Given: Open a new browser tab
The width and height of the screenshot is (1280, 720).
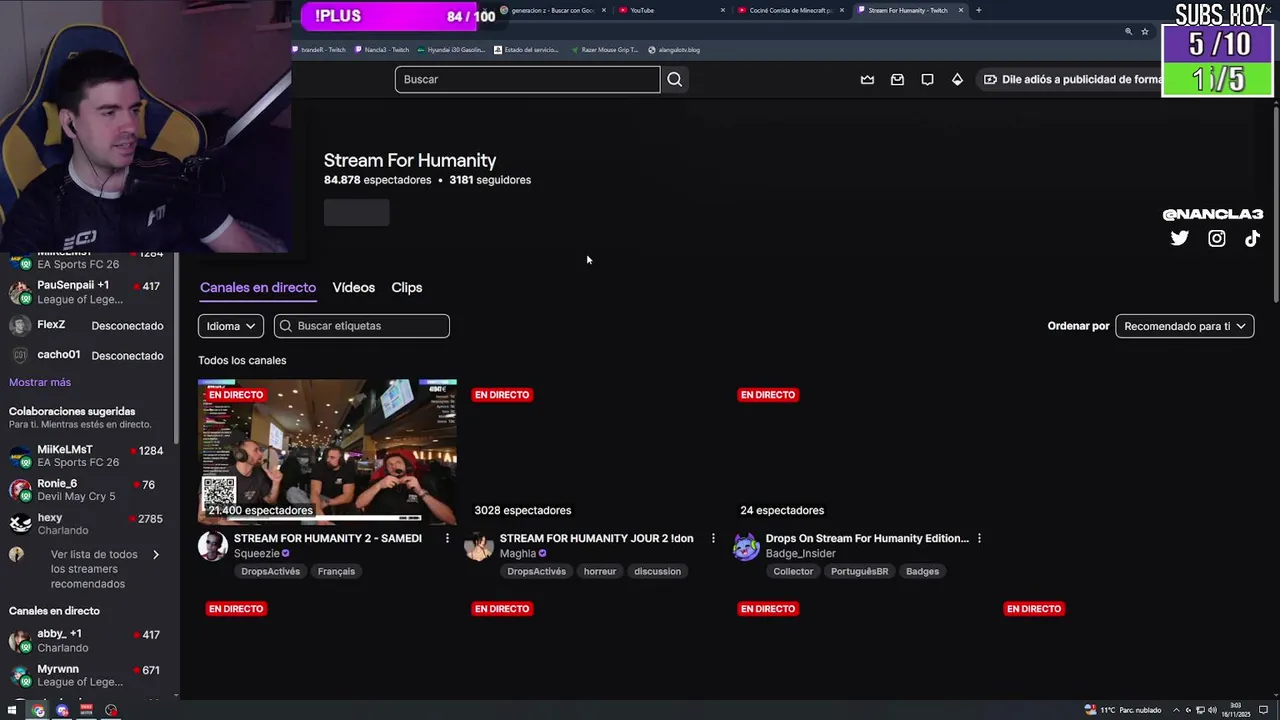Looking at the screenshot, I should click(x=978, y=10).
